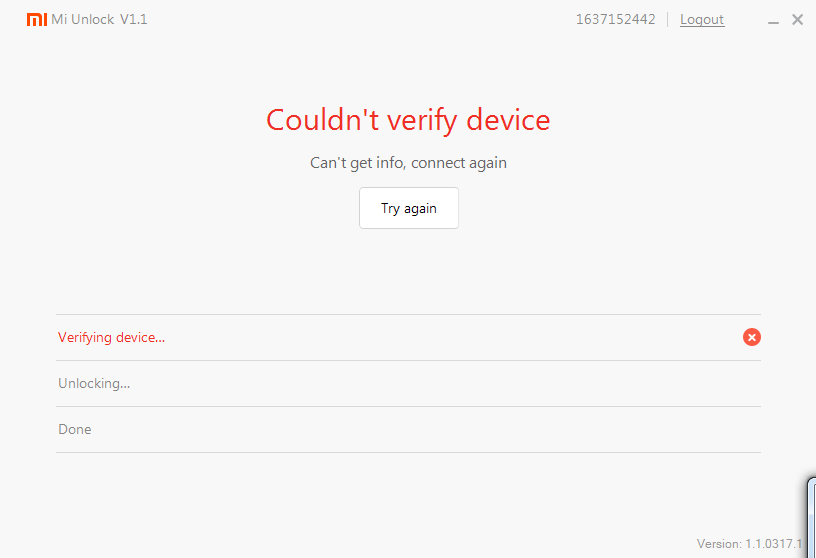Image resolution: width=816 pixels, height=558 pixels.
Task: Select the "Verifying device..." step label
Action: click(x=111, y=337)
